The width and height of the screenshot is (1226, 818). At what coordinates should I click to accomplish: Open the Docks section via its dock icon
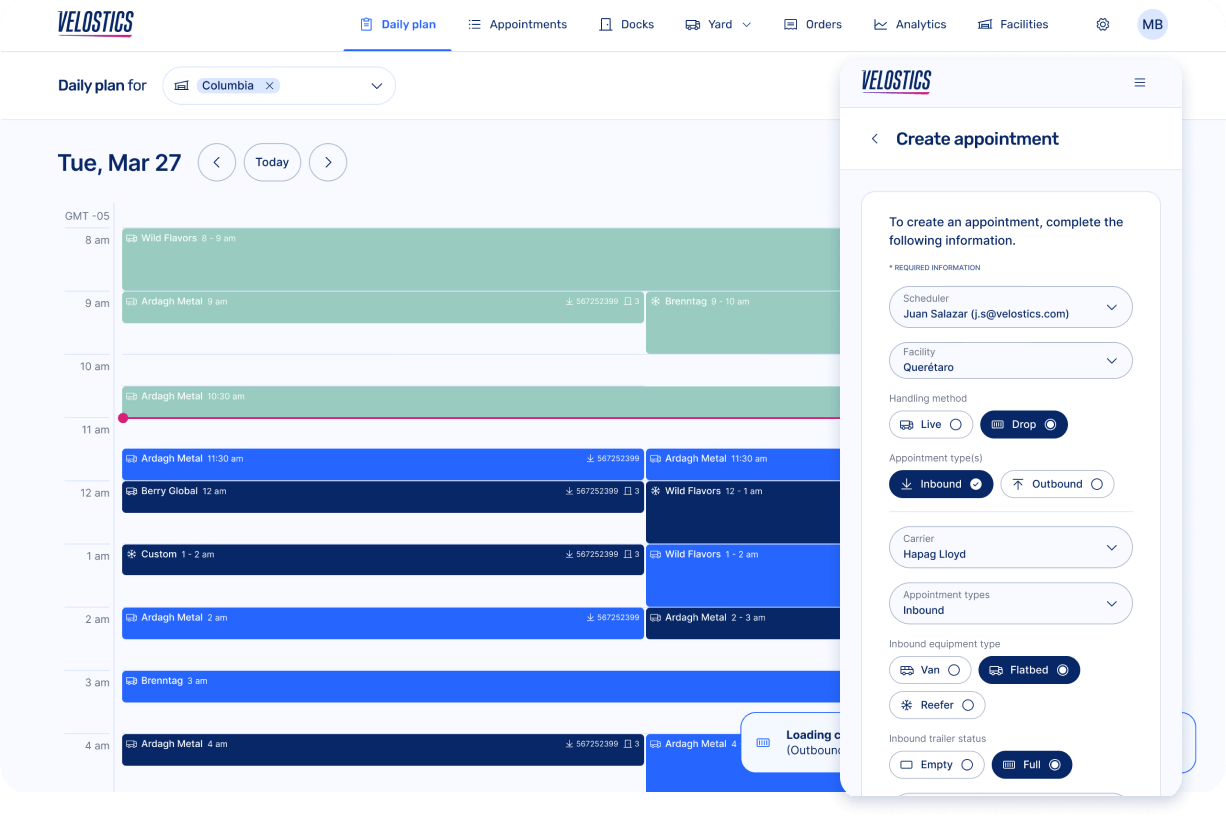[x=603, y=24]
